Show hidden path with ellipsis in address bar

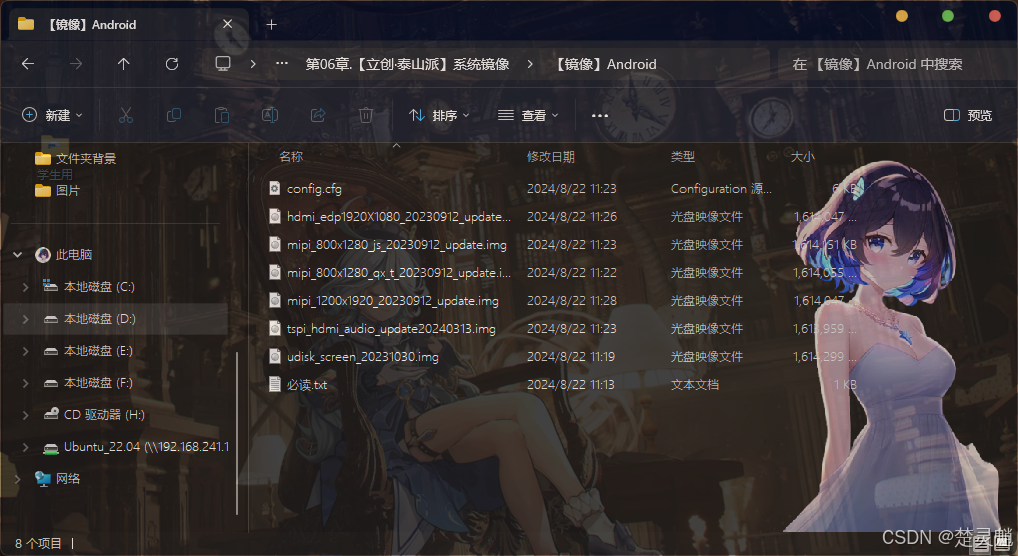point(282,64)
